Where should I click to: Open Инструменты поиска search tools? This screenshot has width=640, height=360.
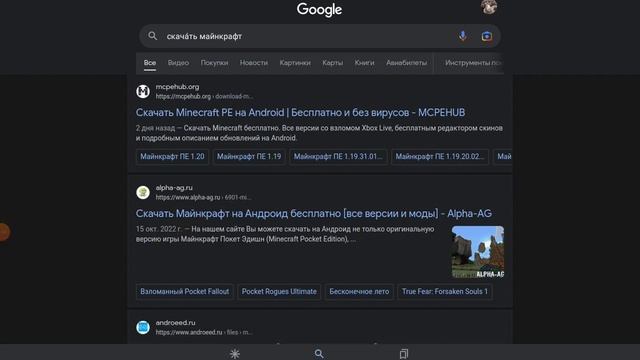473,63
